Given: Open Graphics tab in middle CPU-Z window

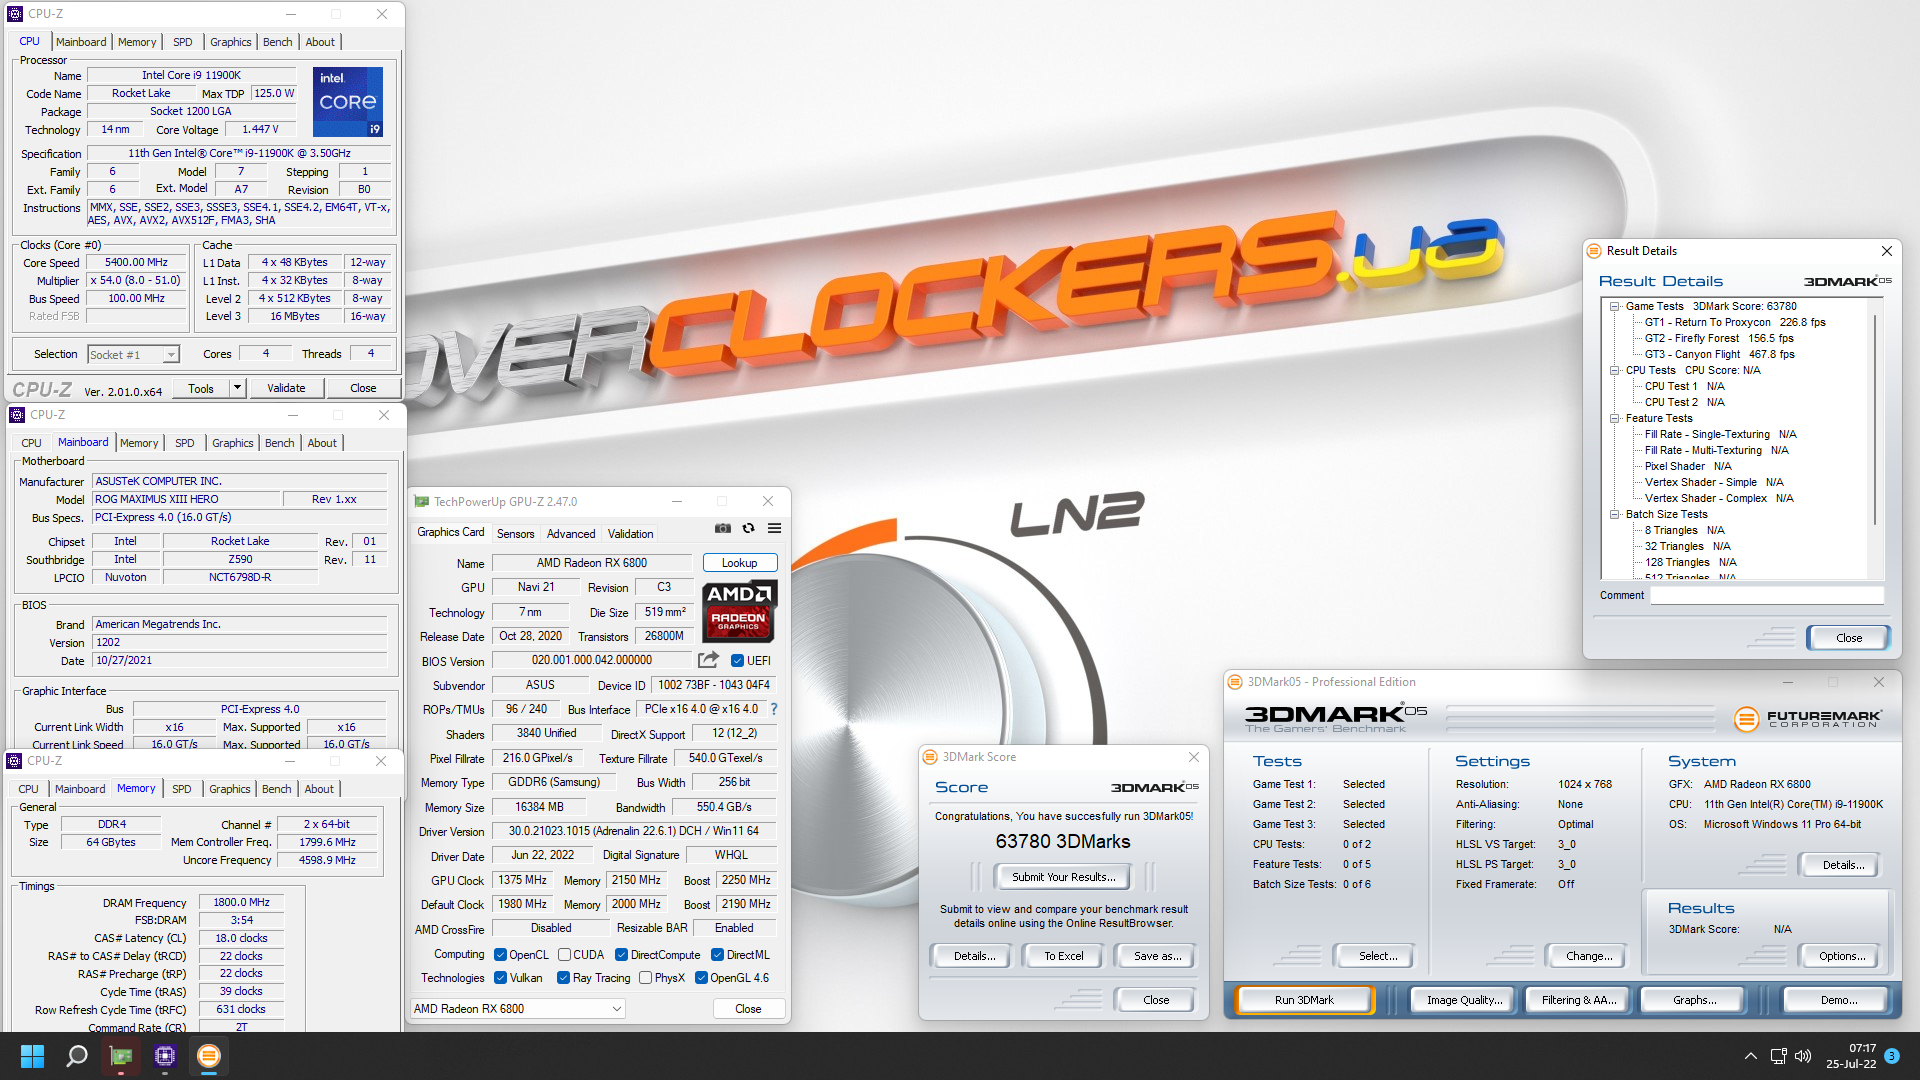Looking at the screenshot, I should tap(232, 443).
